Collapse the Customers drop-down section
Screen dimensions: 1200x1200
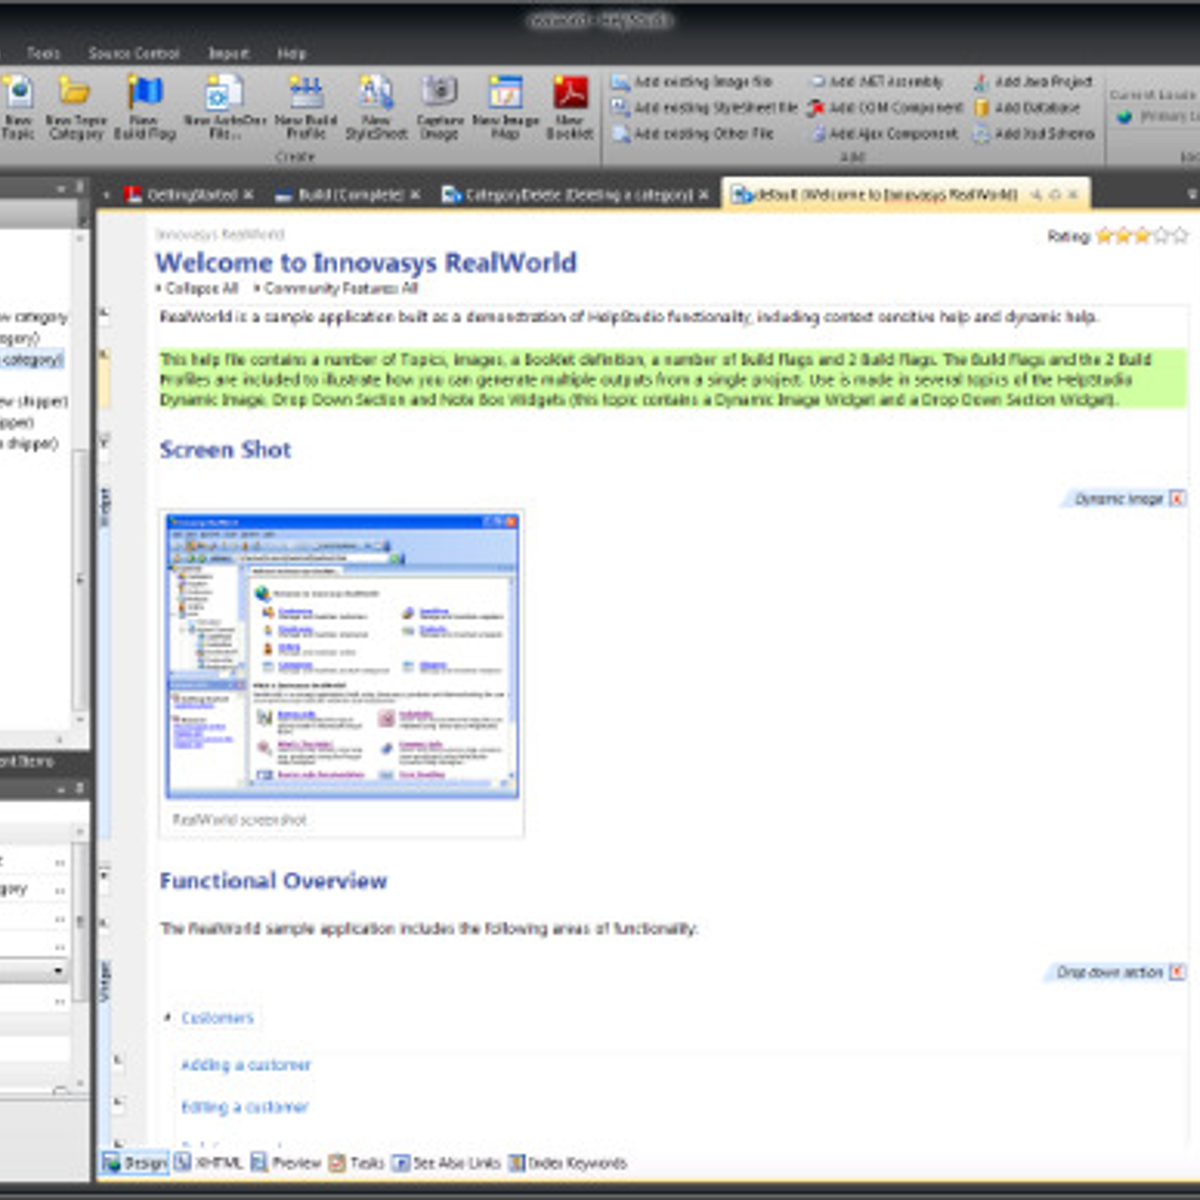(x=168, y=1017)
